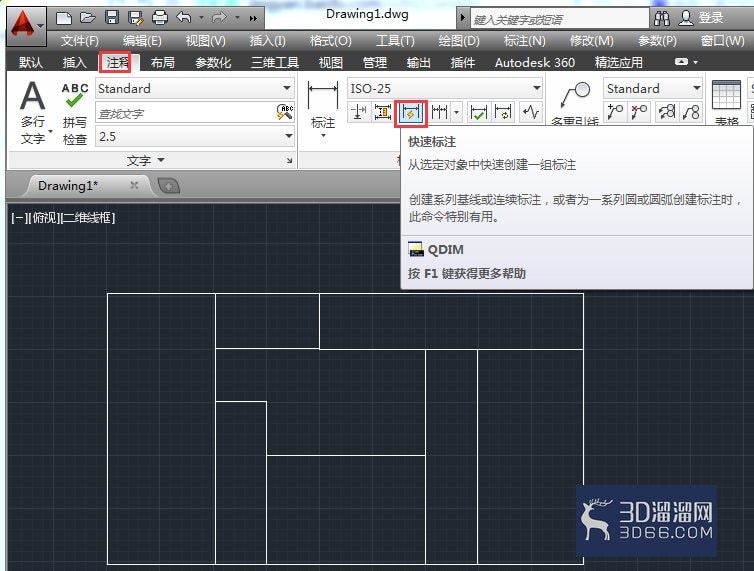Open the 窗口(W) menu
This screenshot has width=754, height=571.
pyautogui.click(x=723, y=41)
